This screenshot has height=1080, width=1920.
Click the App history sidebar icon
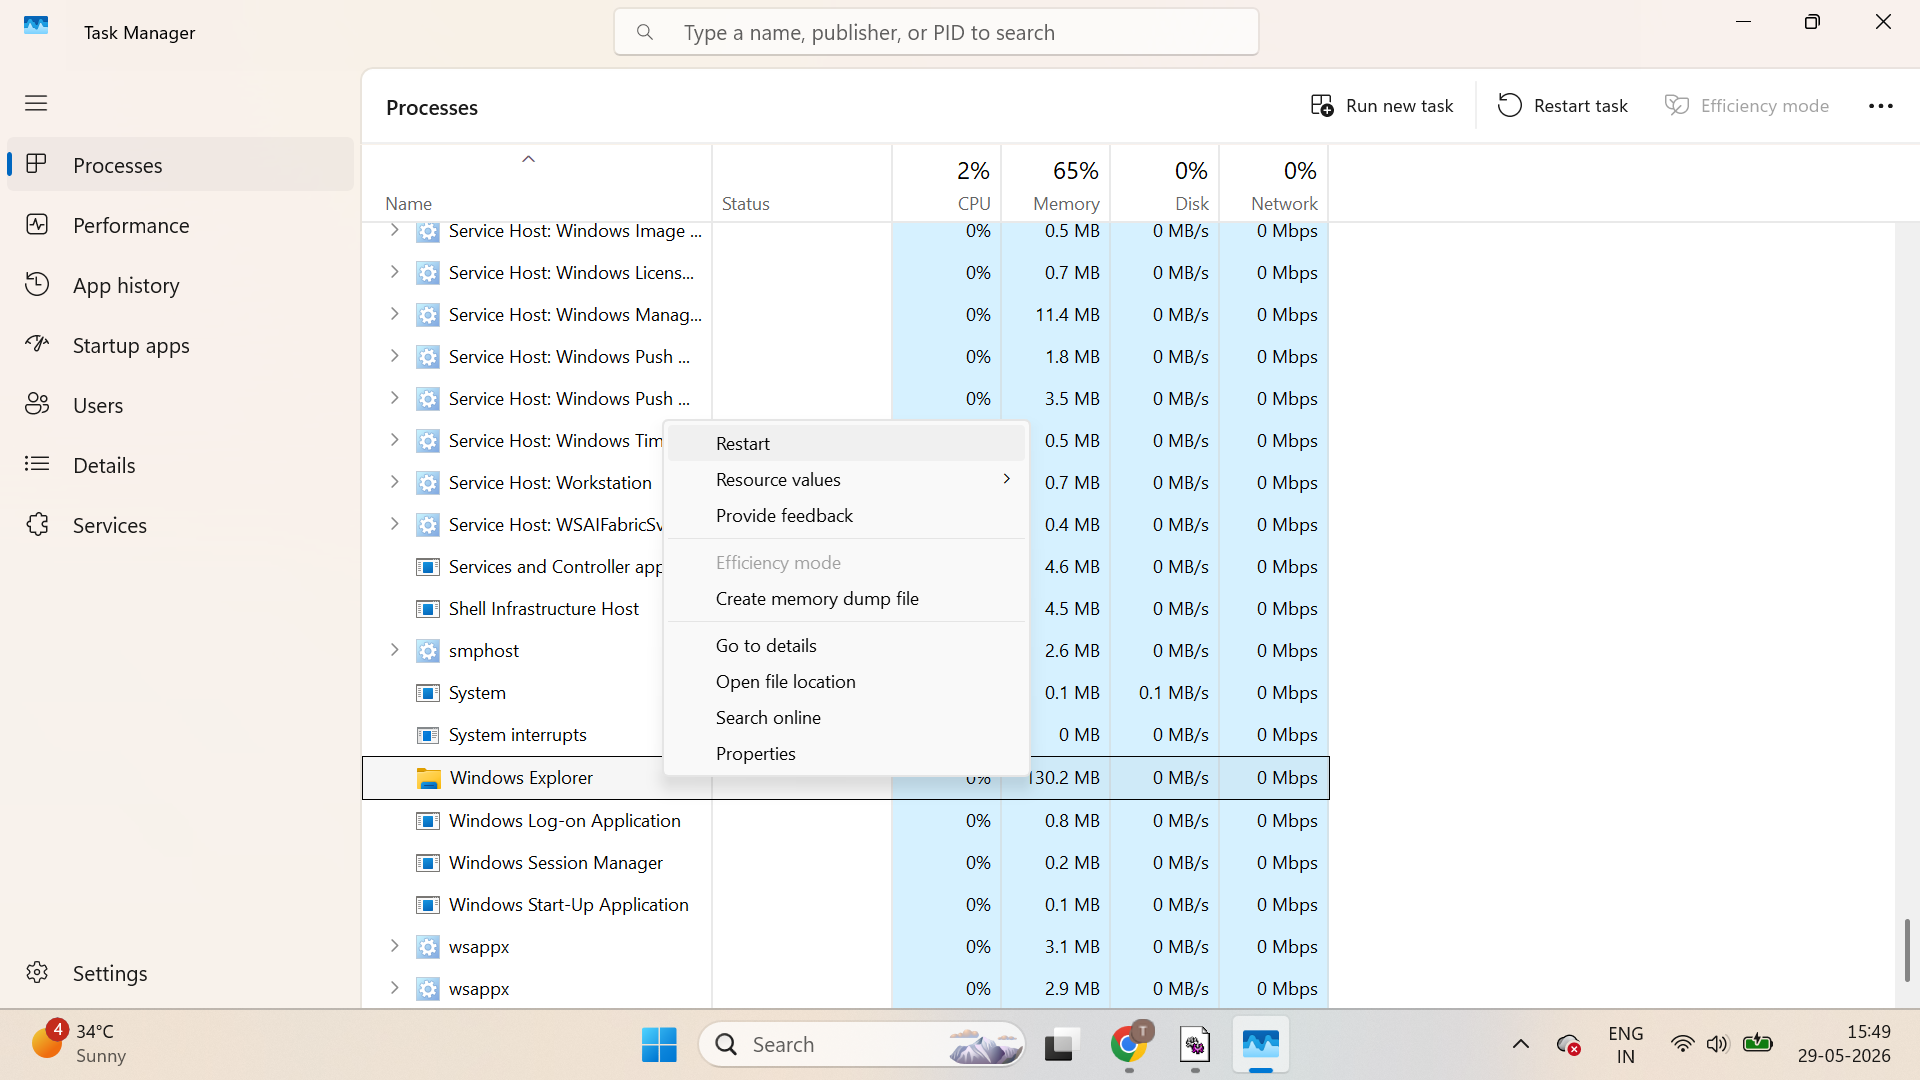(x=37, y=284)
